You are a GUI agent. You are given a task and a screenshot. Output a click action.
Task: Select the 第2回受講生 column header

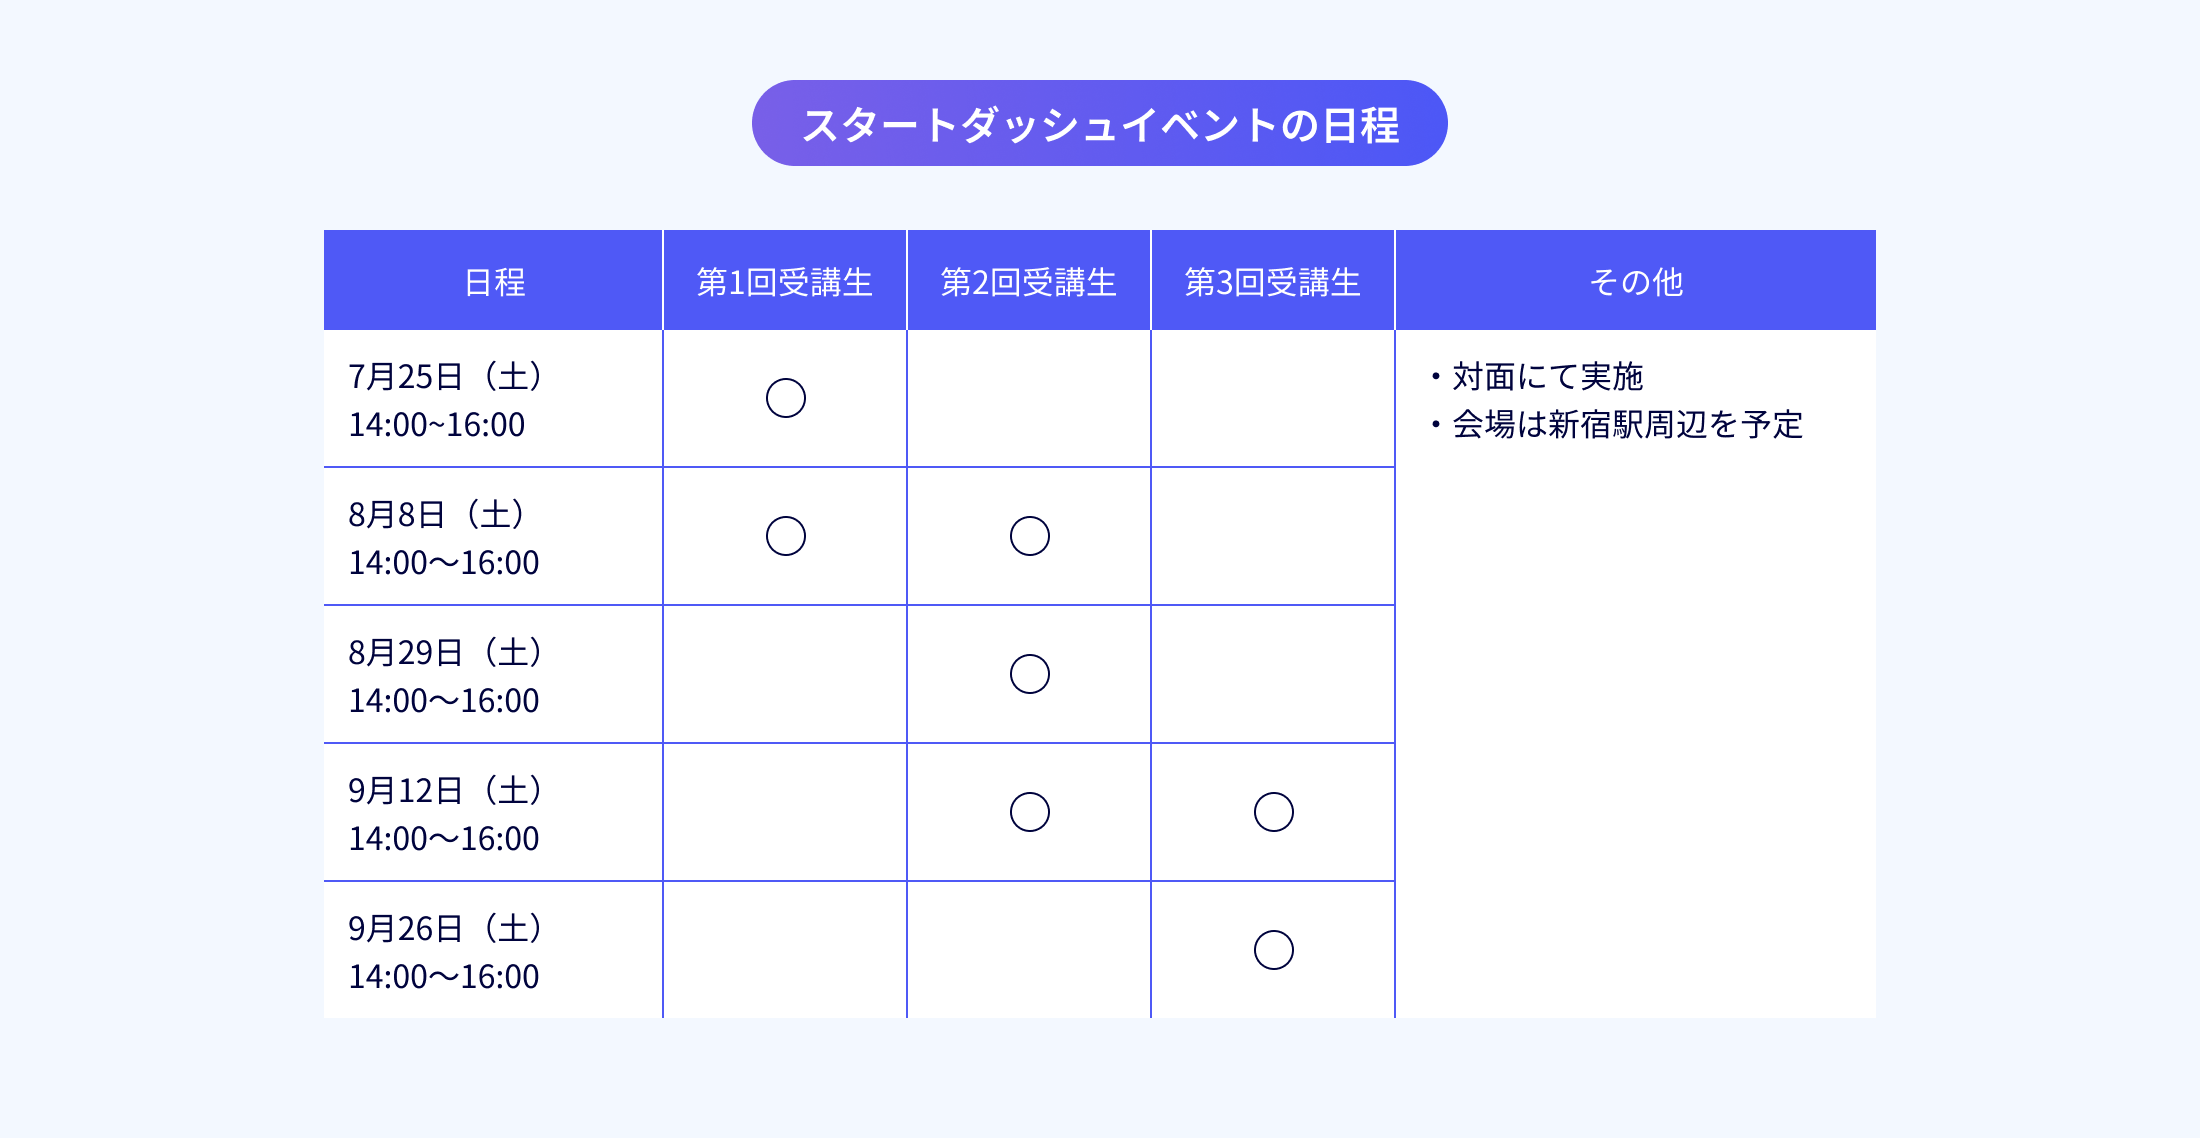pos(1029,280)
